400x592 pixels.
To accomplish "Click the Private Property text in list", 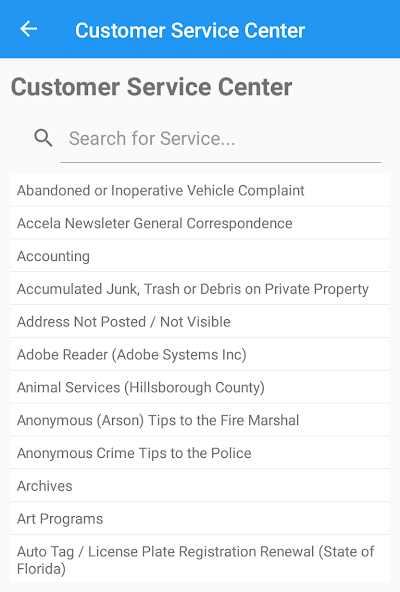I will (317, 289).
